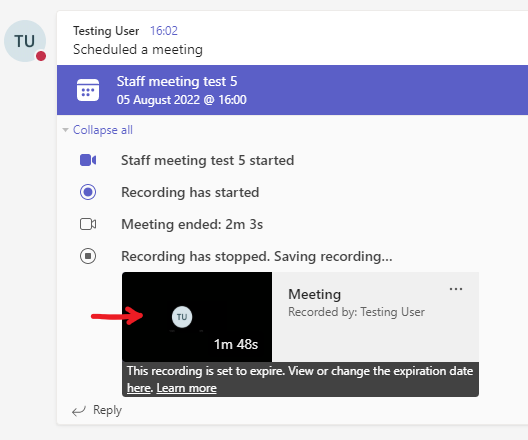This screenshot has width=528, height=440.
Task: Click the calendar icon in the meeting banner
Action: 88,90
